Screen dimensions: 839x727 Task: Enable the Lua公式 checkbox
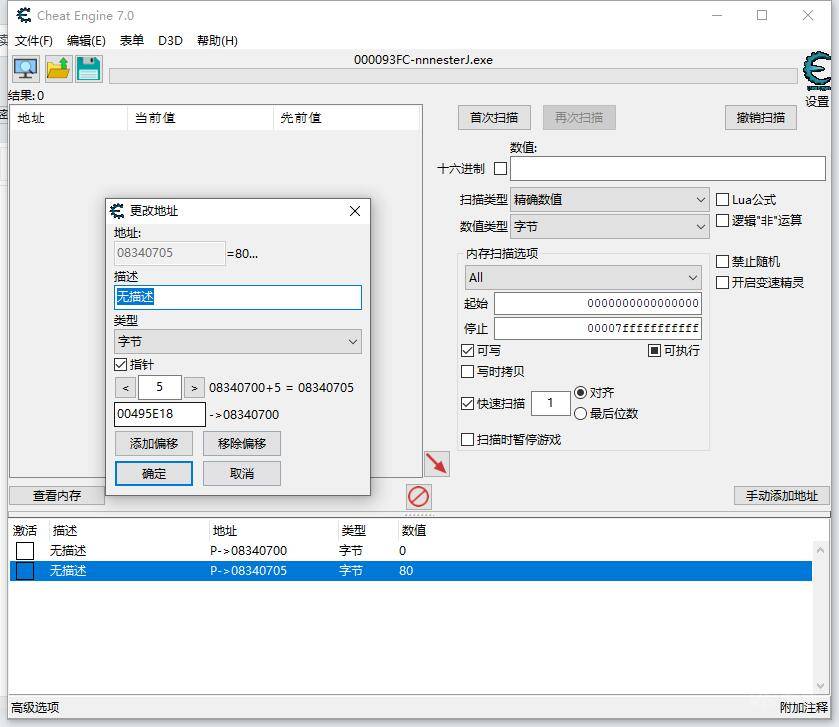[722, 200]
